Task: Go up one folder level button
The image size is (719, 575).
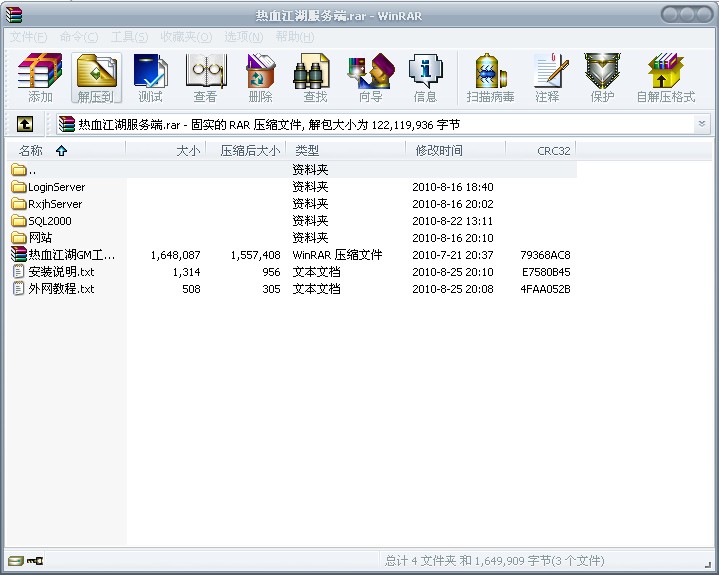Action: tap(25, 124)
